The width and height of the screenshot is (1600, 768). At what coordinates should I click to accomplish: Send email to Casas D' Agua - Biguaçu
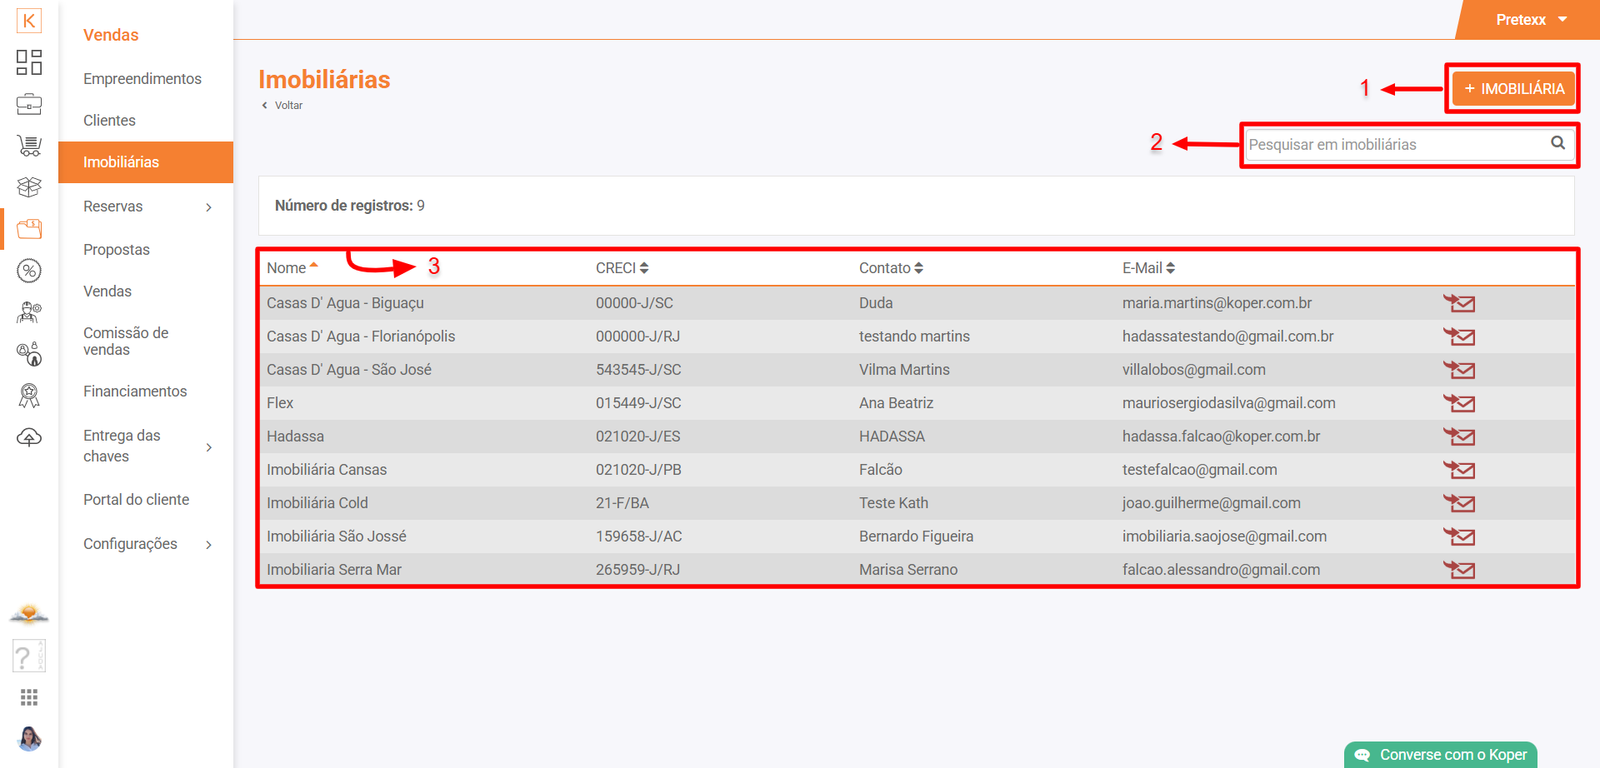[1459, 303]
